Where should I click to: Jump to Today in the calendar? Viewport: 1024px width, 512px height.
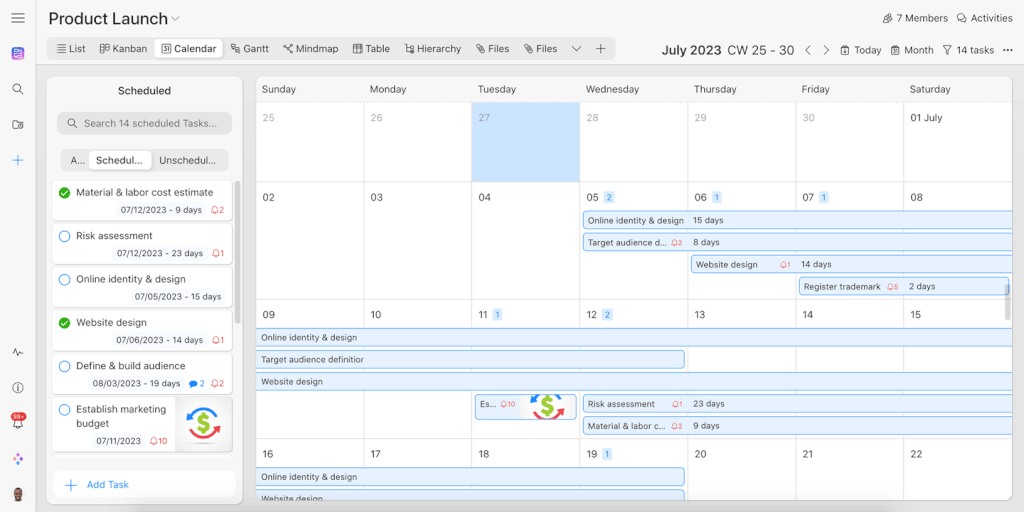(860, 50)
